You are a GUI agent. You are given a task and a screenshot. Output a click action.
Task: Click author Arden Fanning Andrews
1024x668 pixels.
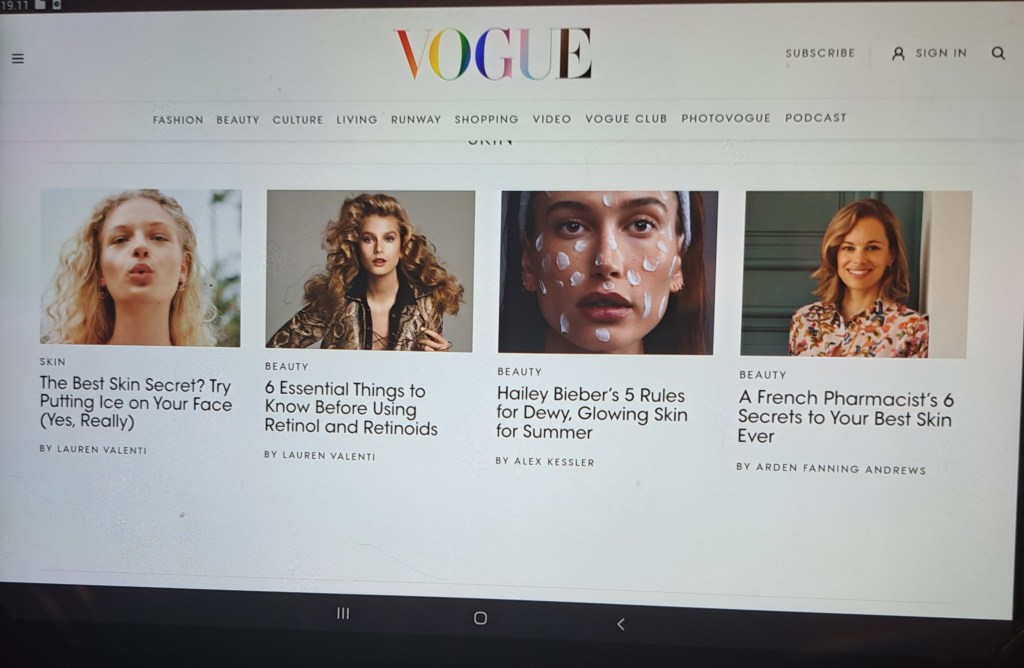(831, 468)
